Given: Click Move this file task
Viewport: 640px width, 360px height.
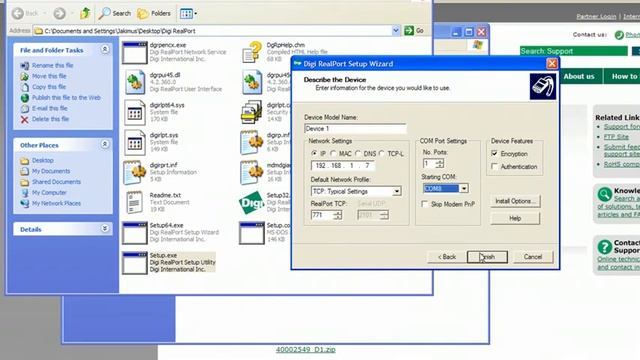Looking at the screenshot, I should [x=49, y=76].
